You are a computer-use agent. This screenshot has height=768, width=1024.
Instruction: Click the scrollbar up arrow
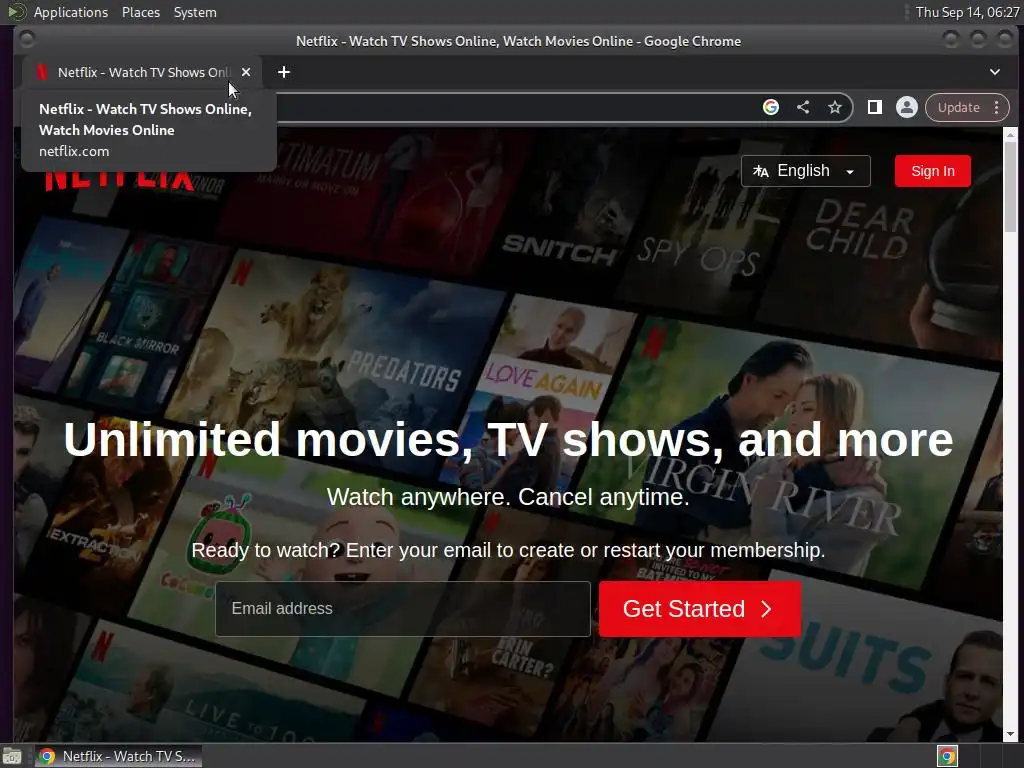(x=1010, y=135)
